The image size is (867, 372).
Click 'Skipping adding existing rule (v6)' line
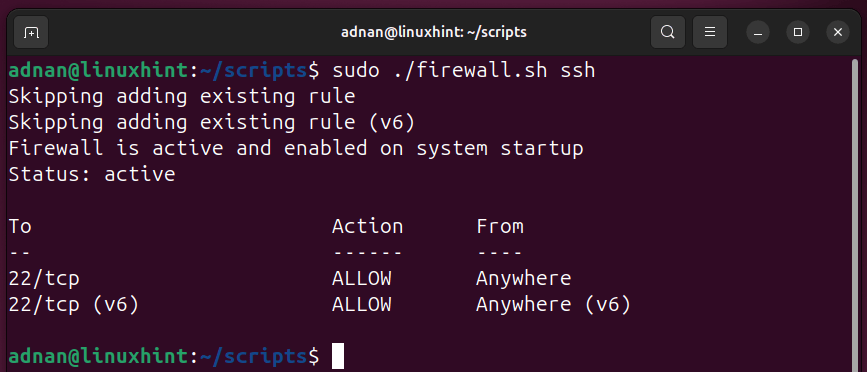pyautogui.click(x=211, y=123)
